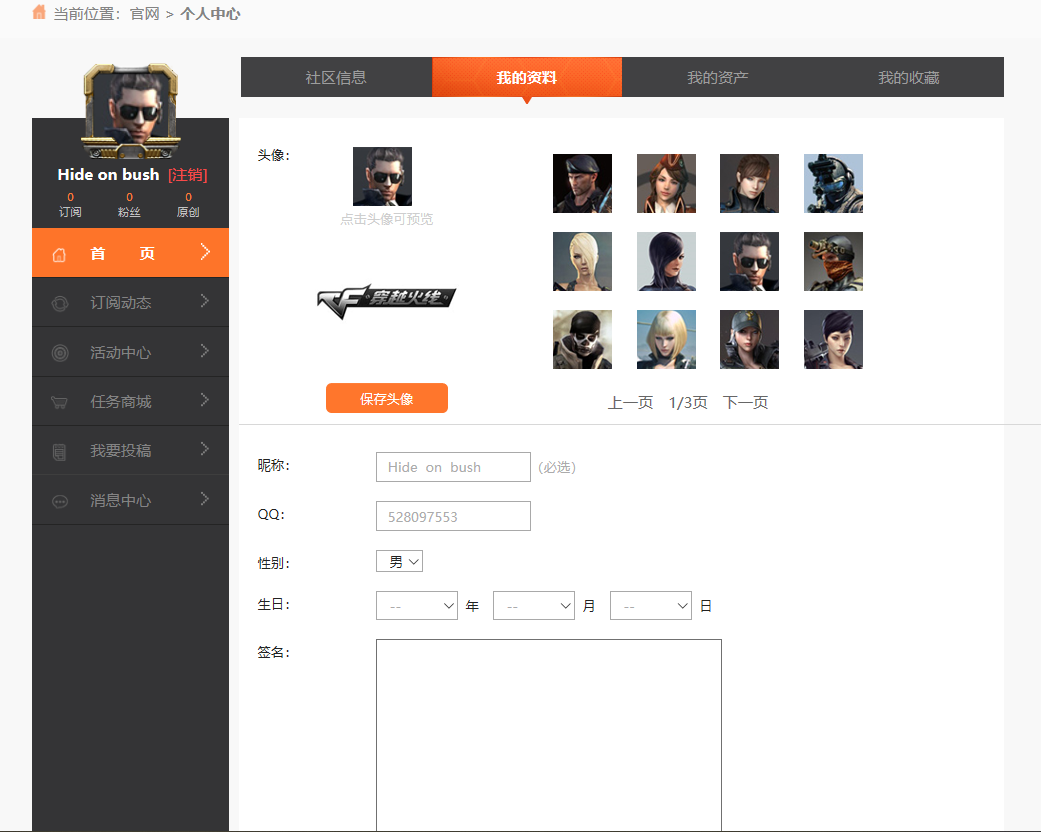
Task: Open the birthday year dropdown
Action: click(417, 606)
